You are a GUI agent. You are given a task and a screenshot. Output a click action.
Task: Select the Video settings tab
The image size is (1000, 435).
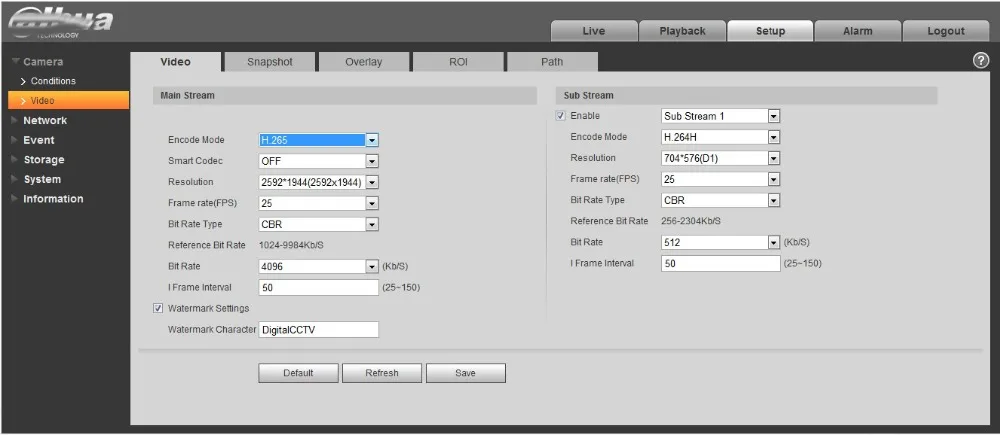(x=175, y=62)
